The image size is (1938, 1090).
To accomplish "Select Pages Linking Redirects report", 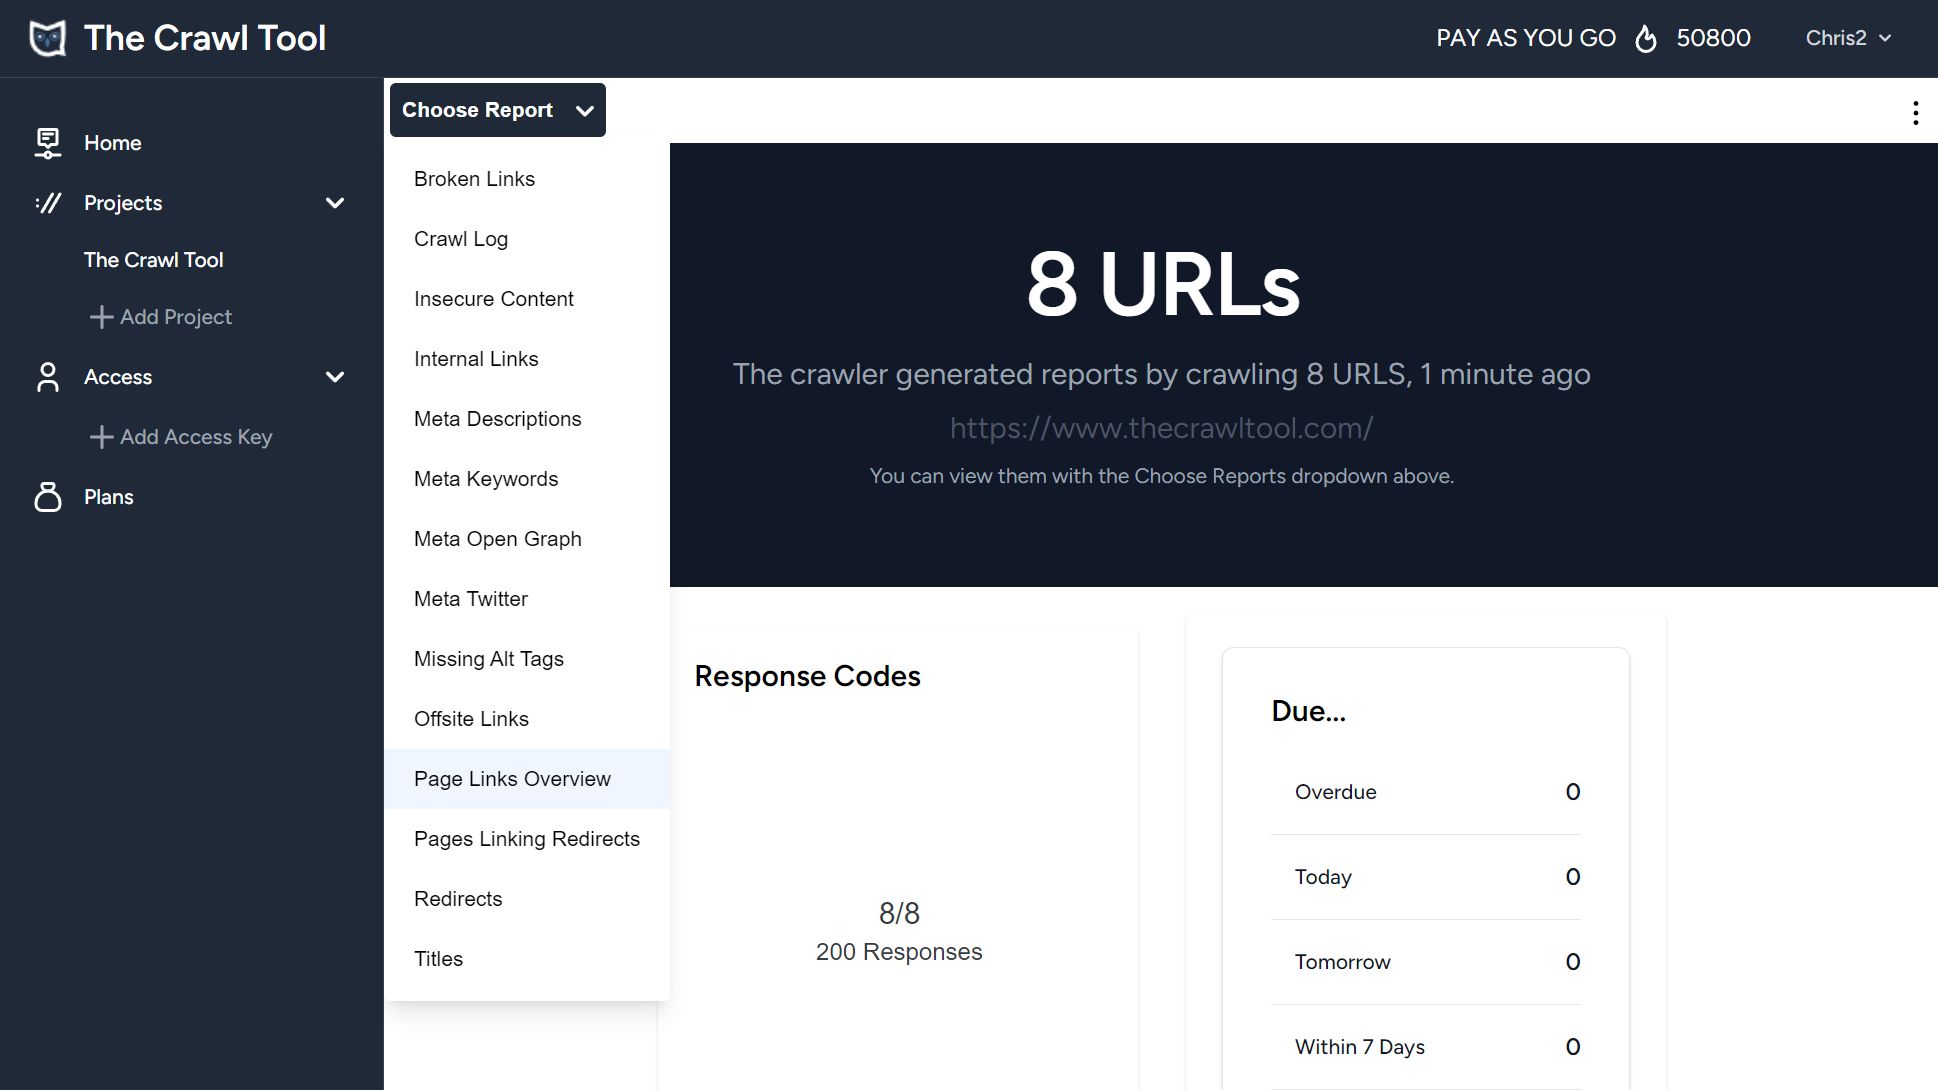I will (527, 839).
